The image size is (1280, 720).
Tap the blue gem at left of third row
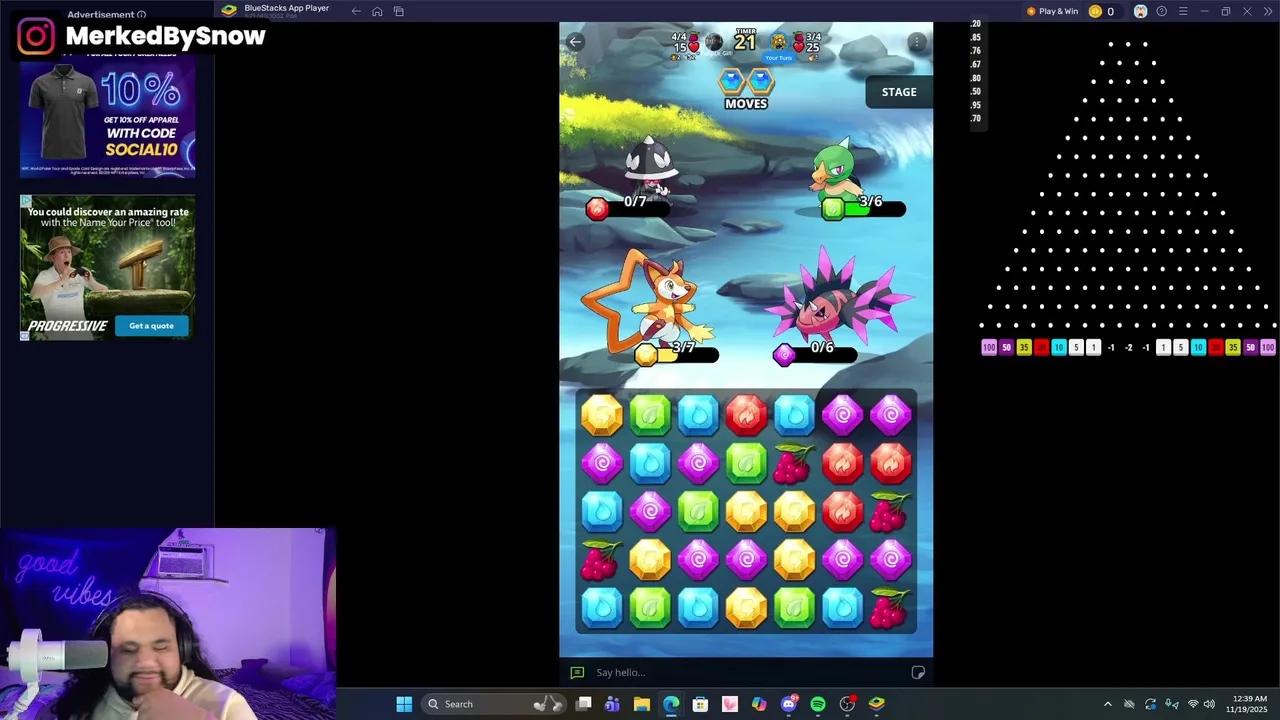point(602,512)
